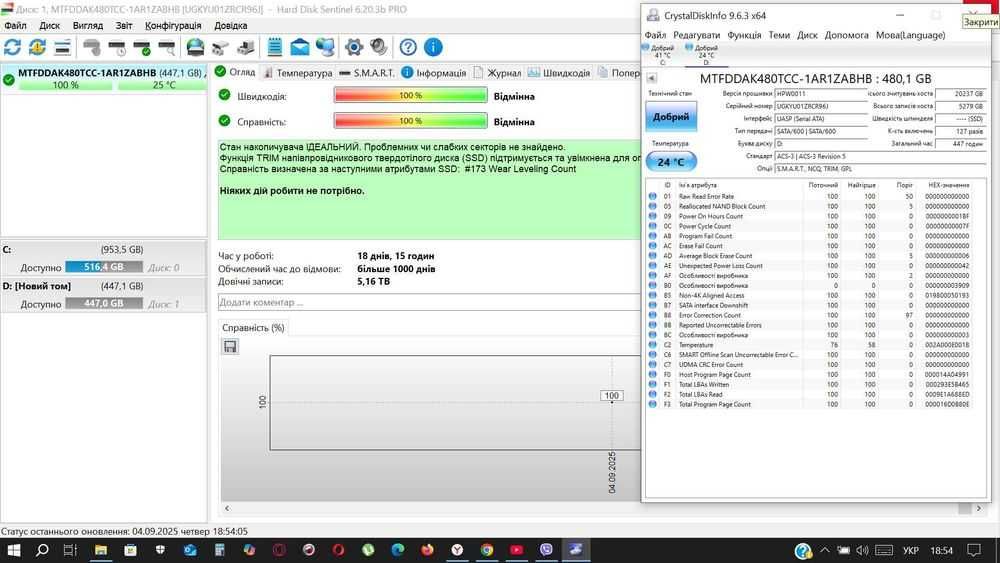Viewport: 1000px width, 563px height.
Task: Click the drive with magnifier surface test icon
Action: [167, 47]
